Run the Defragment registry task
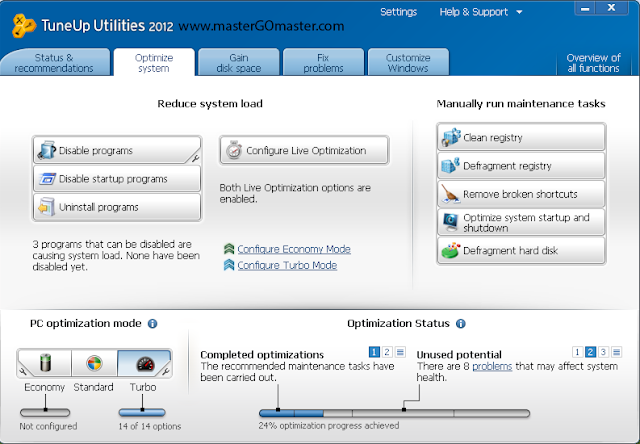The image size is (640, 444). pyautogui.click(x=521, y=165)
